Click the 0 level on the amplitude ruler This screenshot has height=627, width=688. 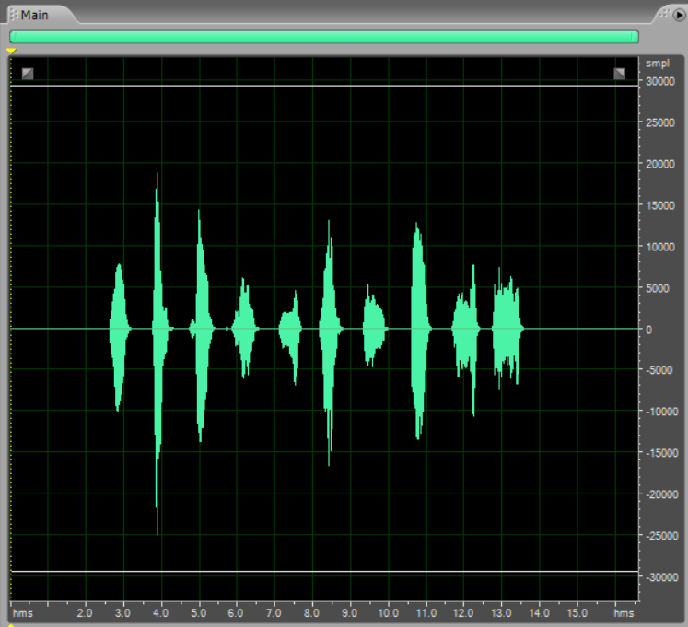[x=649, y=329]
